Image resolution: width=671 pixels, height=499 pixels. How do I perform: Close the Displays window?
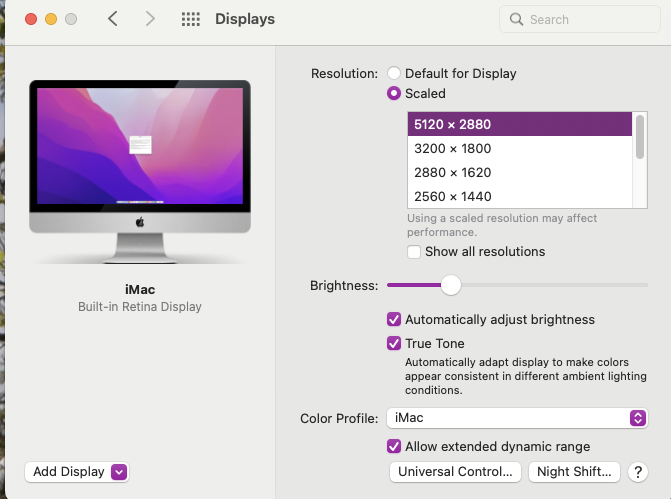[x=31, y=19]
